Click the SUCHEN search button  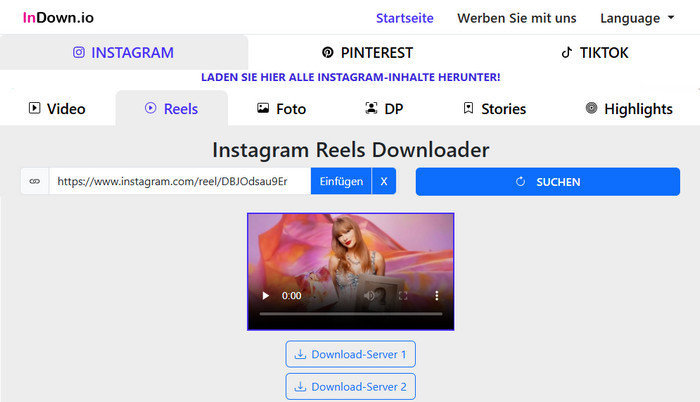548,182
